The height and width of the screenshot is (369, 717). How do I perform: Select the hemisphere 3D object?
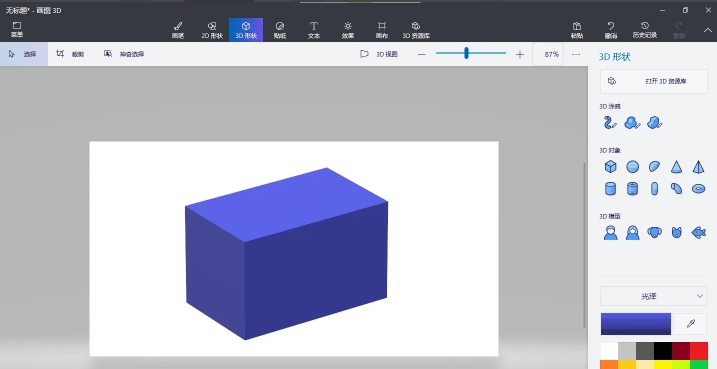tap(654, 166)
